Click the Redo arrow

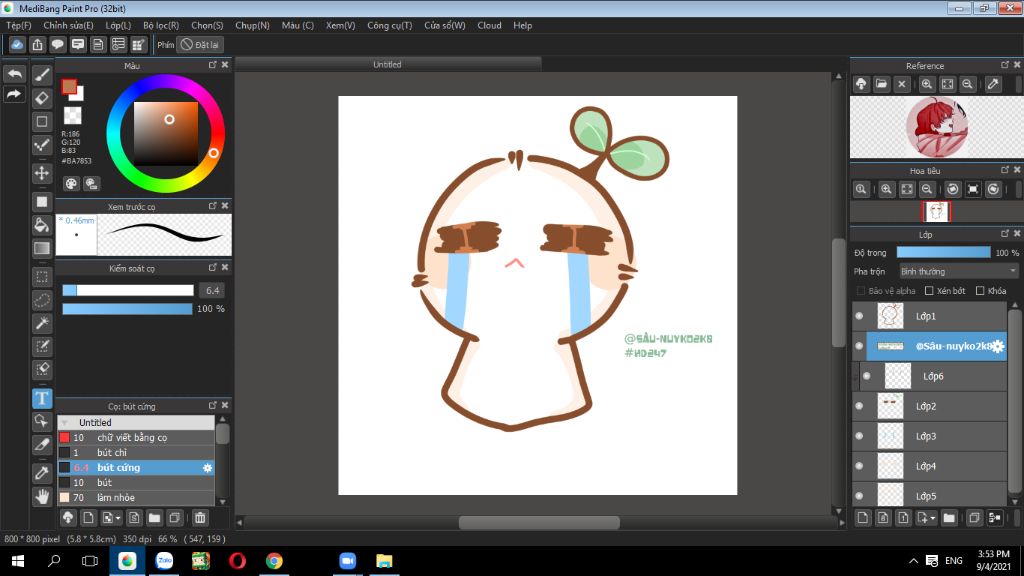14,95
